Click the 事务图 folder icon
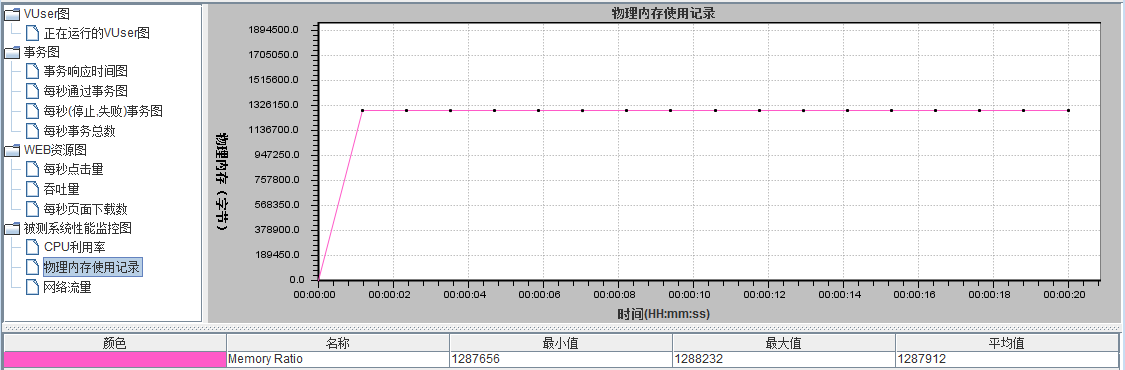This screenshot has width=1125, height=370. (x=12, y=52)
